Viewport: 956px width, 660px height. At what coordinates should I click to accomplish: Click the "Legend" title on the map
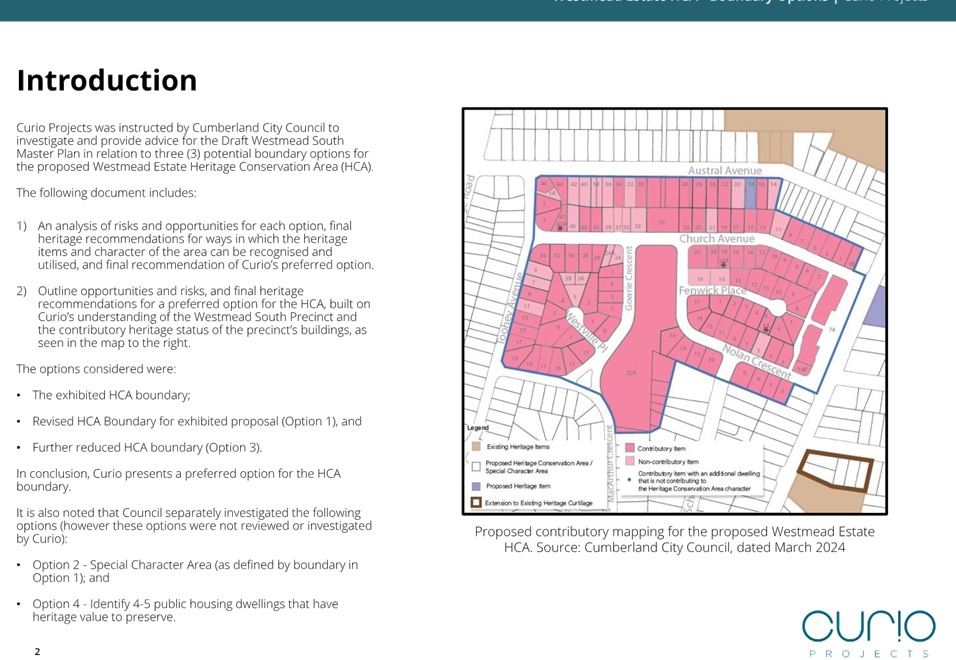pyautogui.click(x=478, y=428)
